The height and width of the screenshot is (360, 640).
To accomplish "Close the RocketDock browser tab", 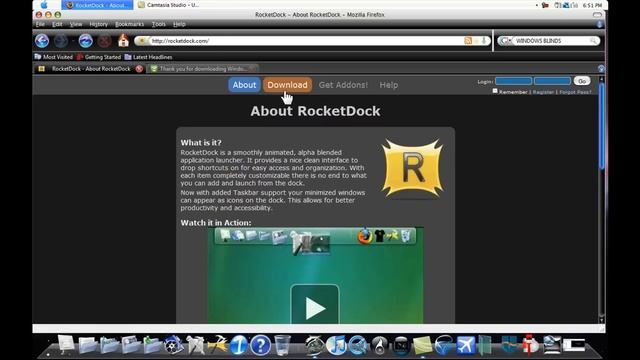I will 139,69.
